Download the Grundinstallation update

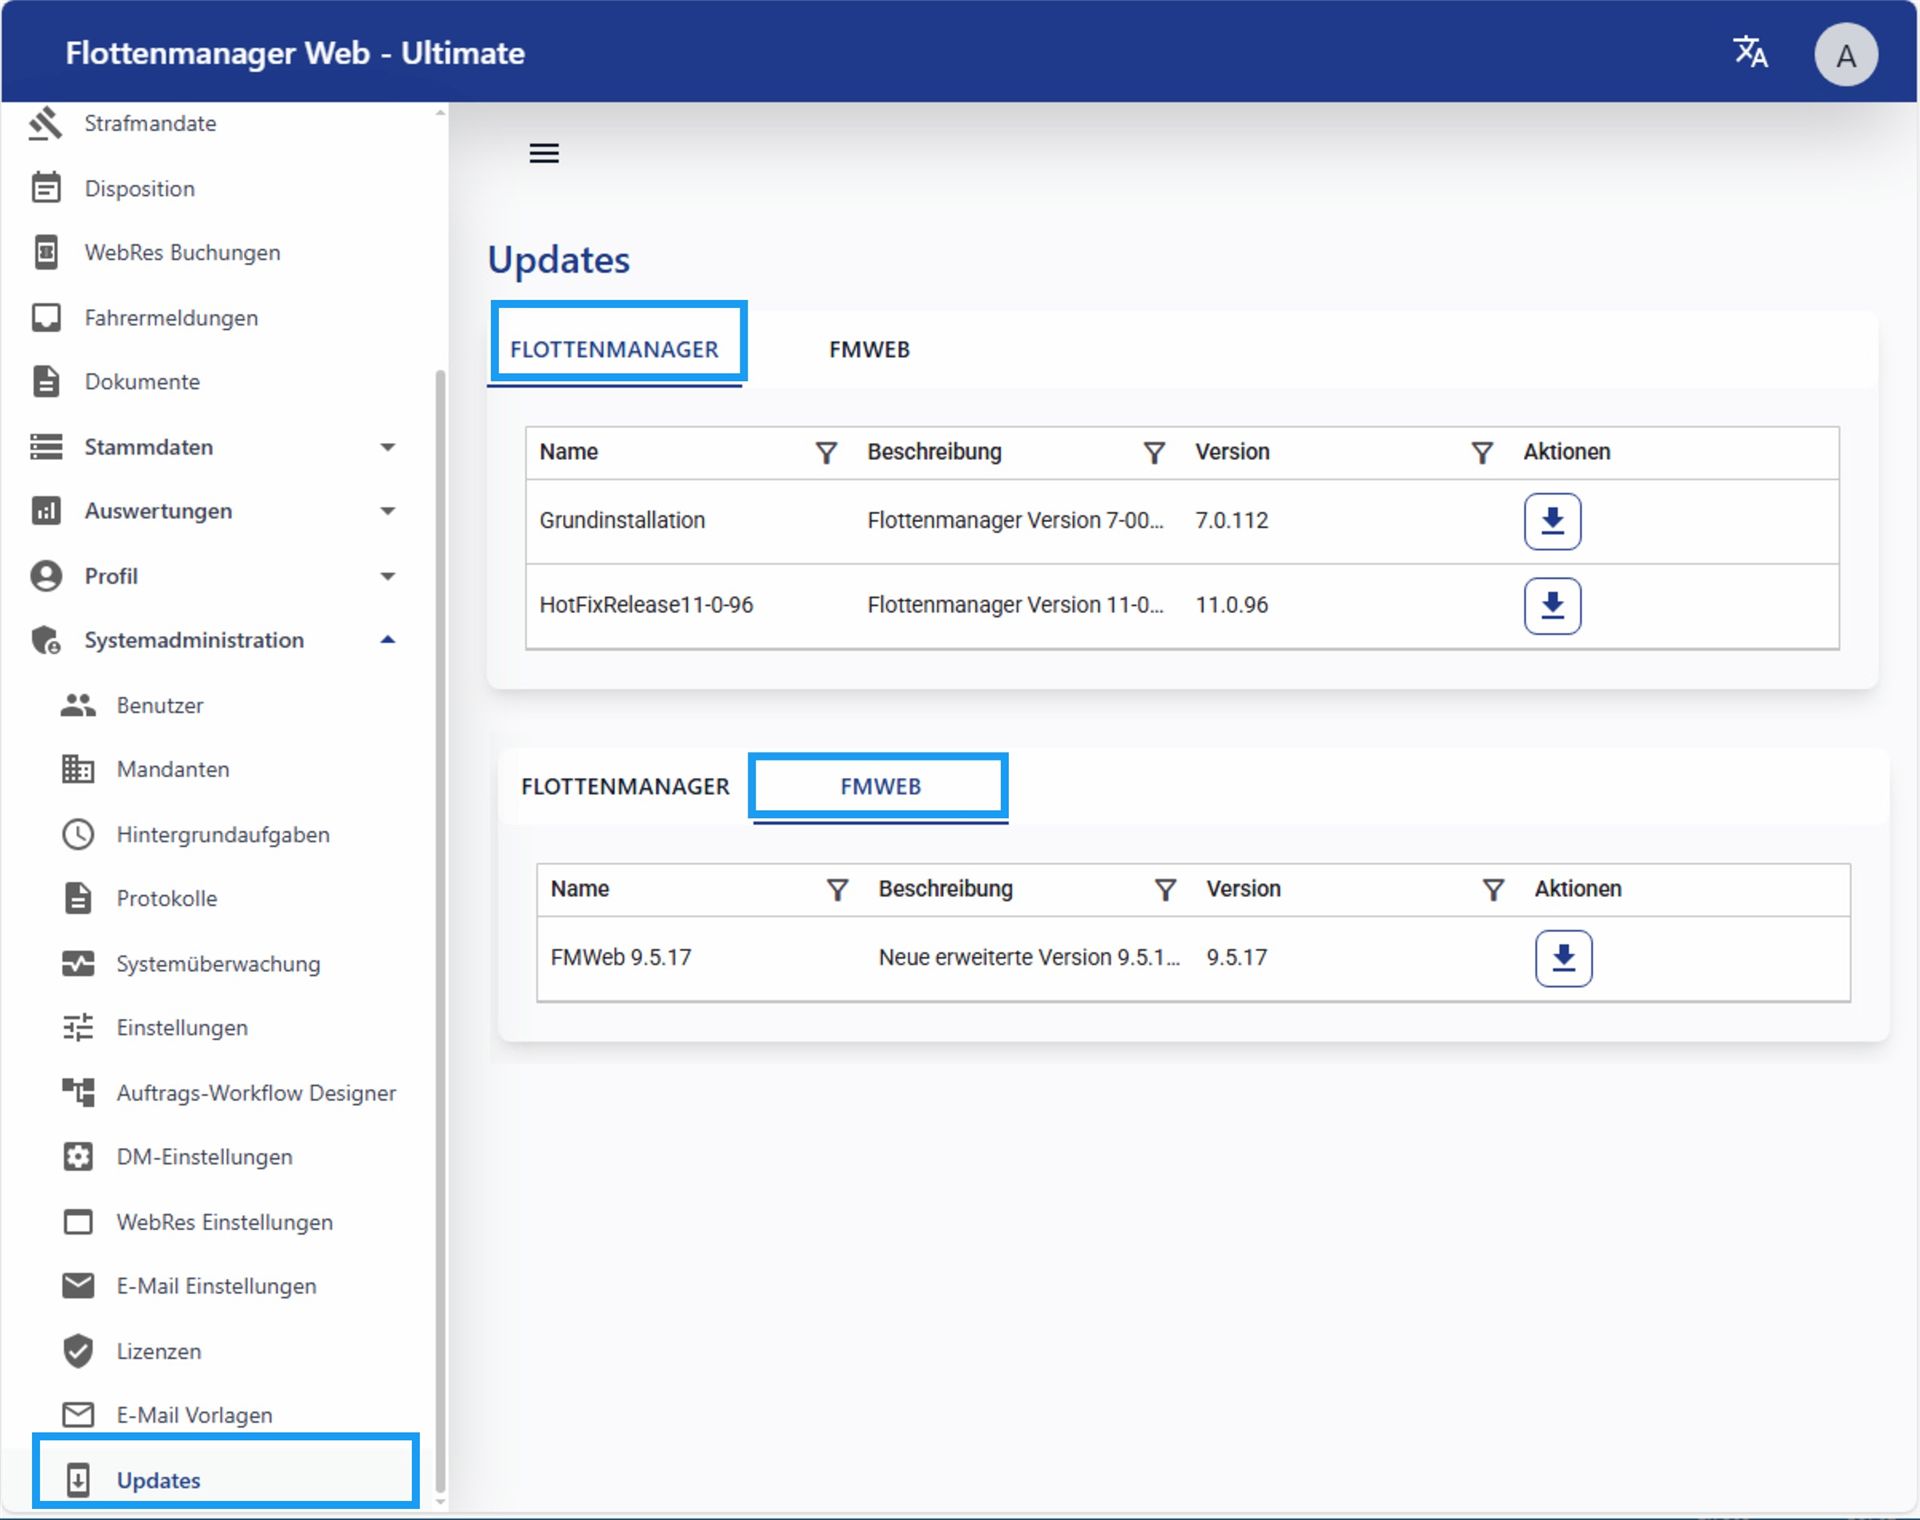click(x=1552, y=521)
